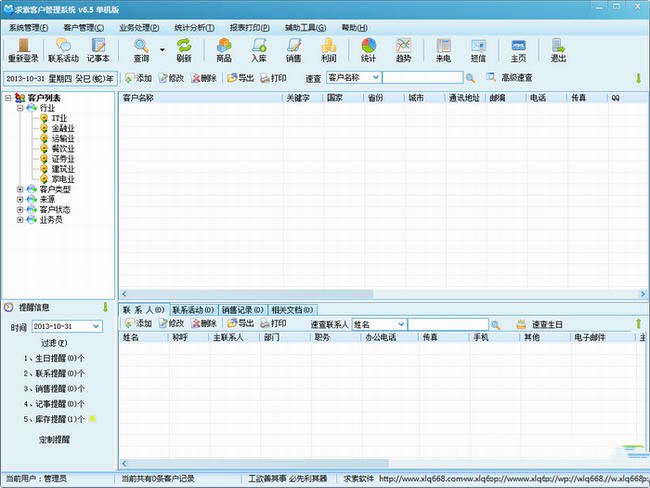Open the 报表打印(P) menu
The width and height of the screenshot is (650, 488).
(x=250, y=28)
